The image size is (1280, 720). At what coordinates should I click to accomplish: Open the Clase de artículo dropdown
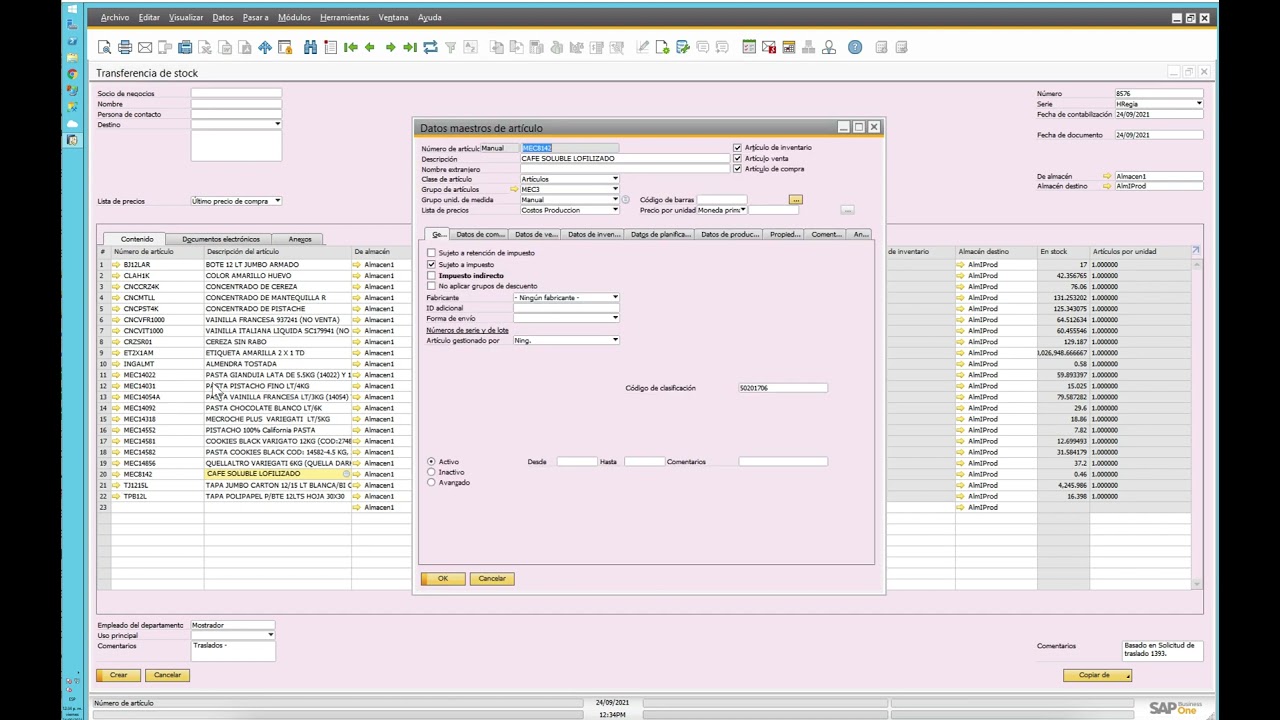pyautogui.click(x=615, y=179)
